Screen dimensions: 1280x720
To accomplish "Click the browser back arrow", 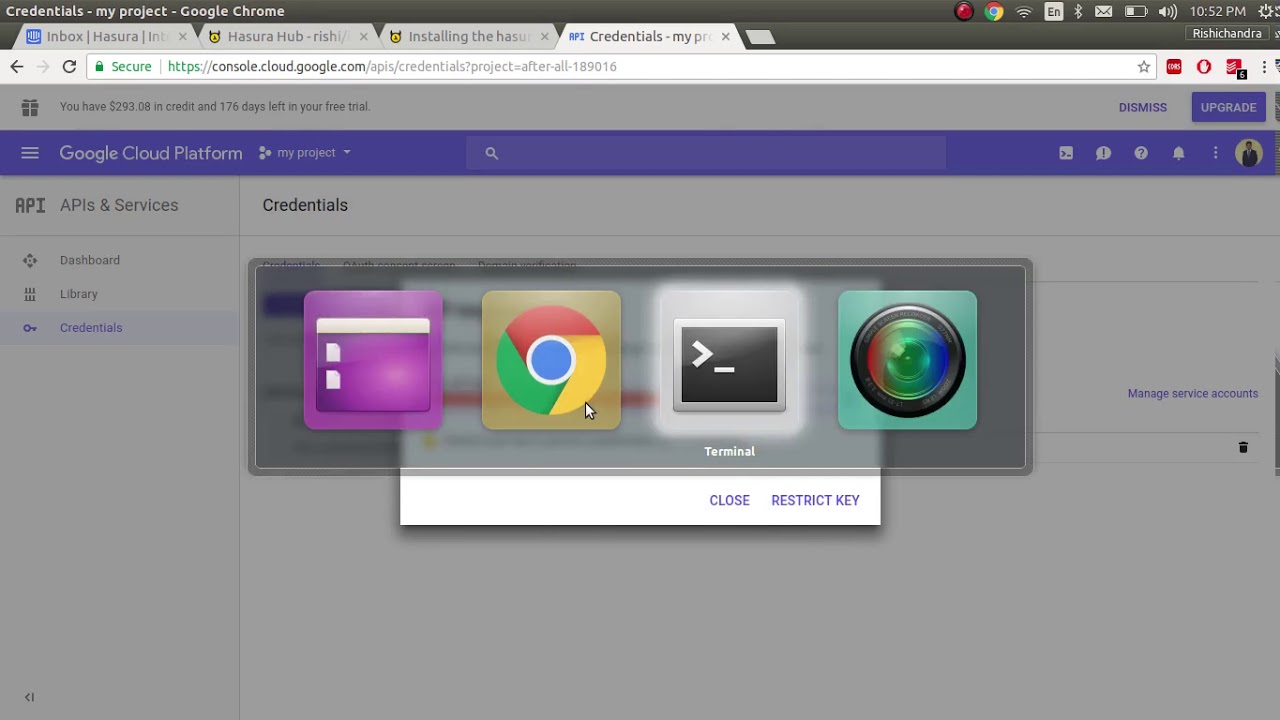I will coord(17,66).
